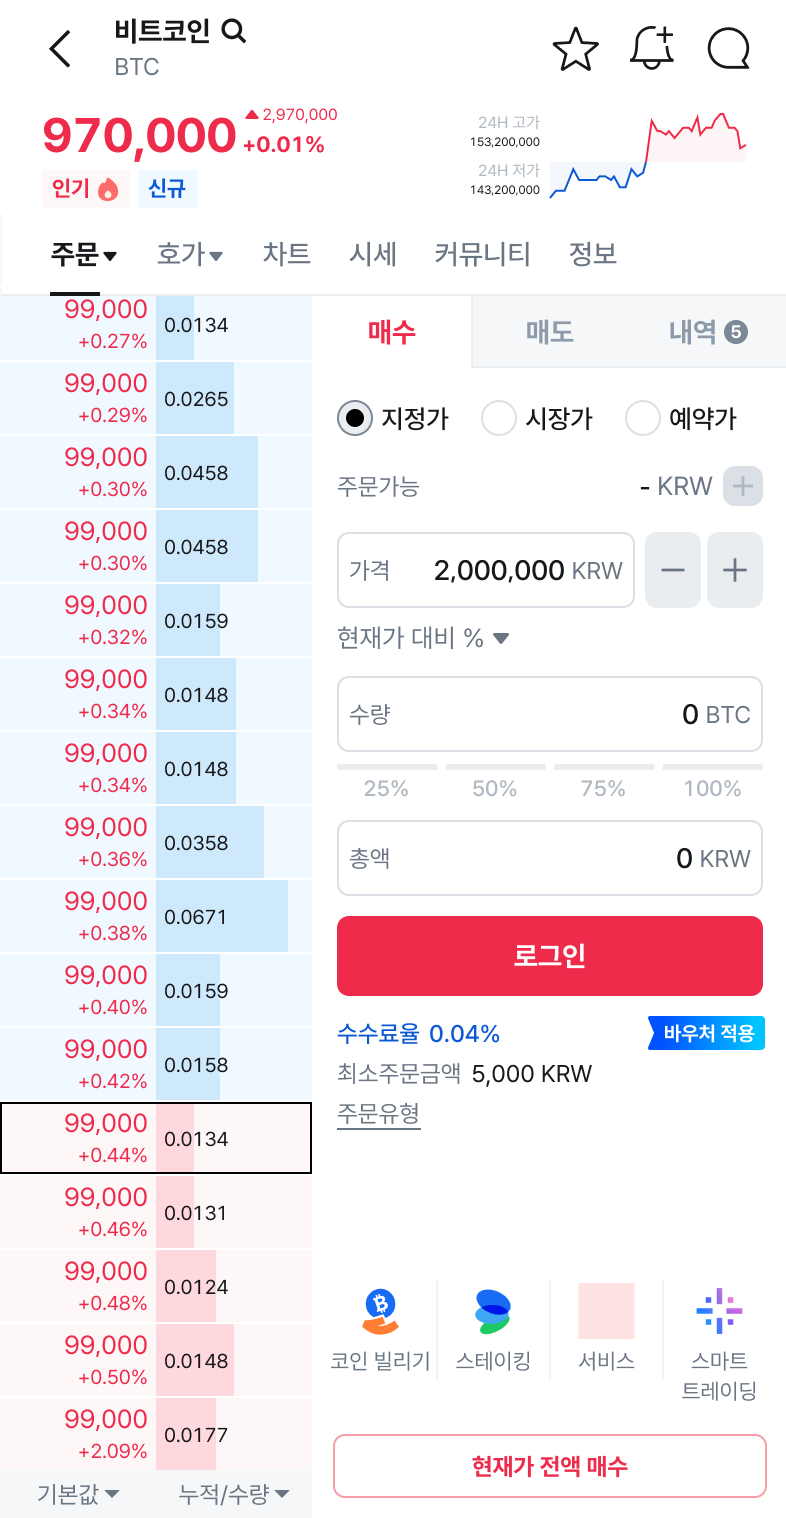Expand the 현재가 대비 % dropdown
This screenshot has width=786, height=1518.
424,638
